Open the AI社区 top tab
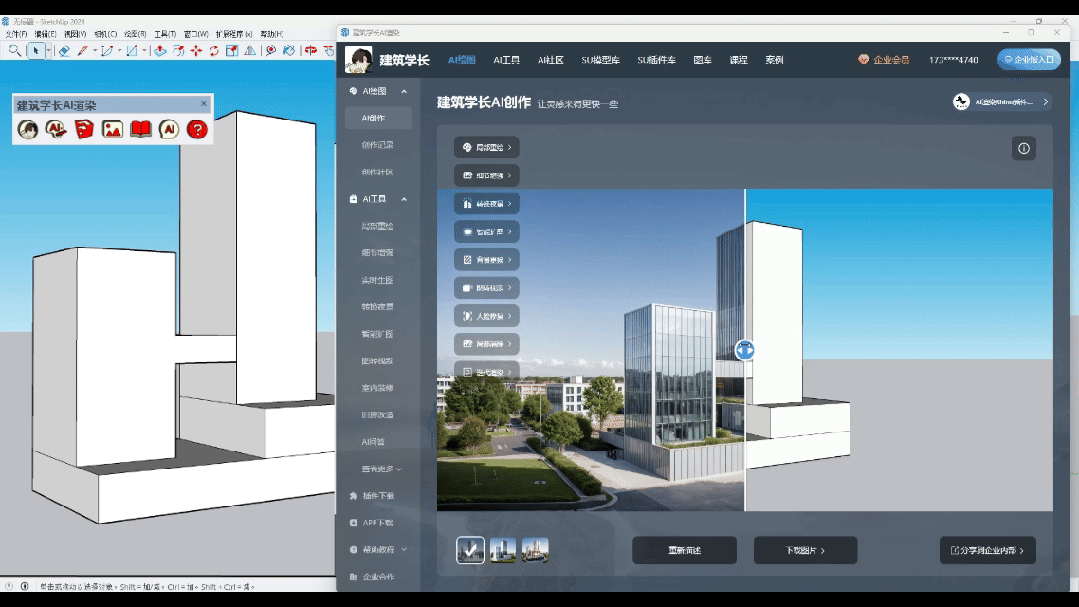This screenshot has width=1079, height=607. point(551,60)
